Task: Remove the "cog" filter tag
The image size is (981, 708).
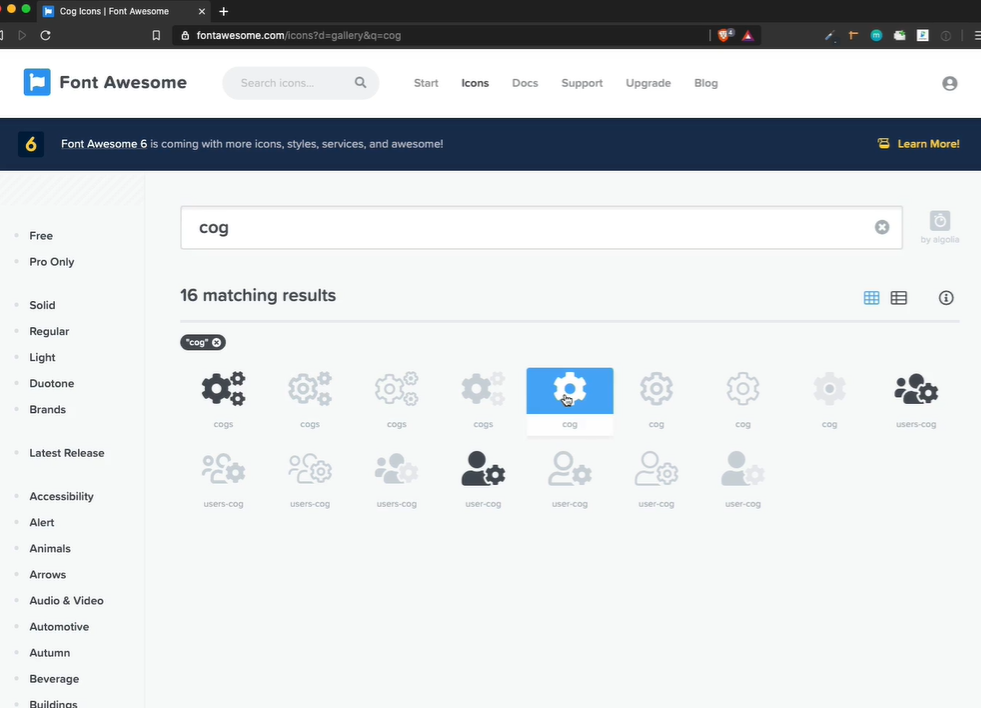Action: coord(216,342)
